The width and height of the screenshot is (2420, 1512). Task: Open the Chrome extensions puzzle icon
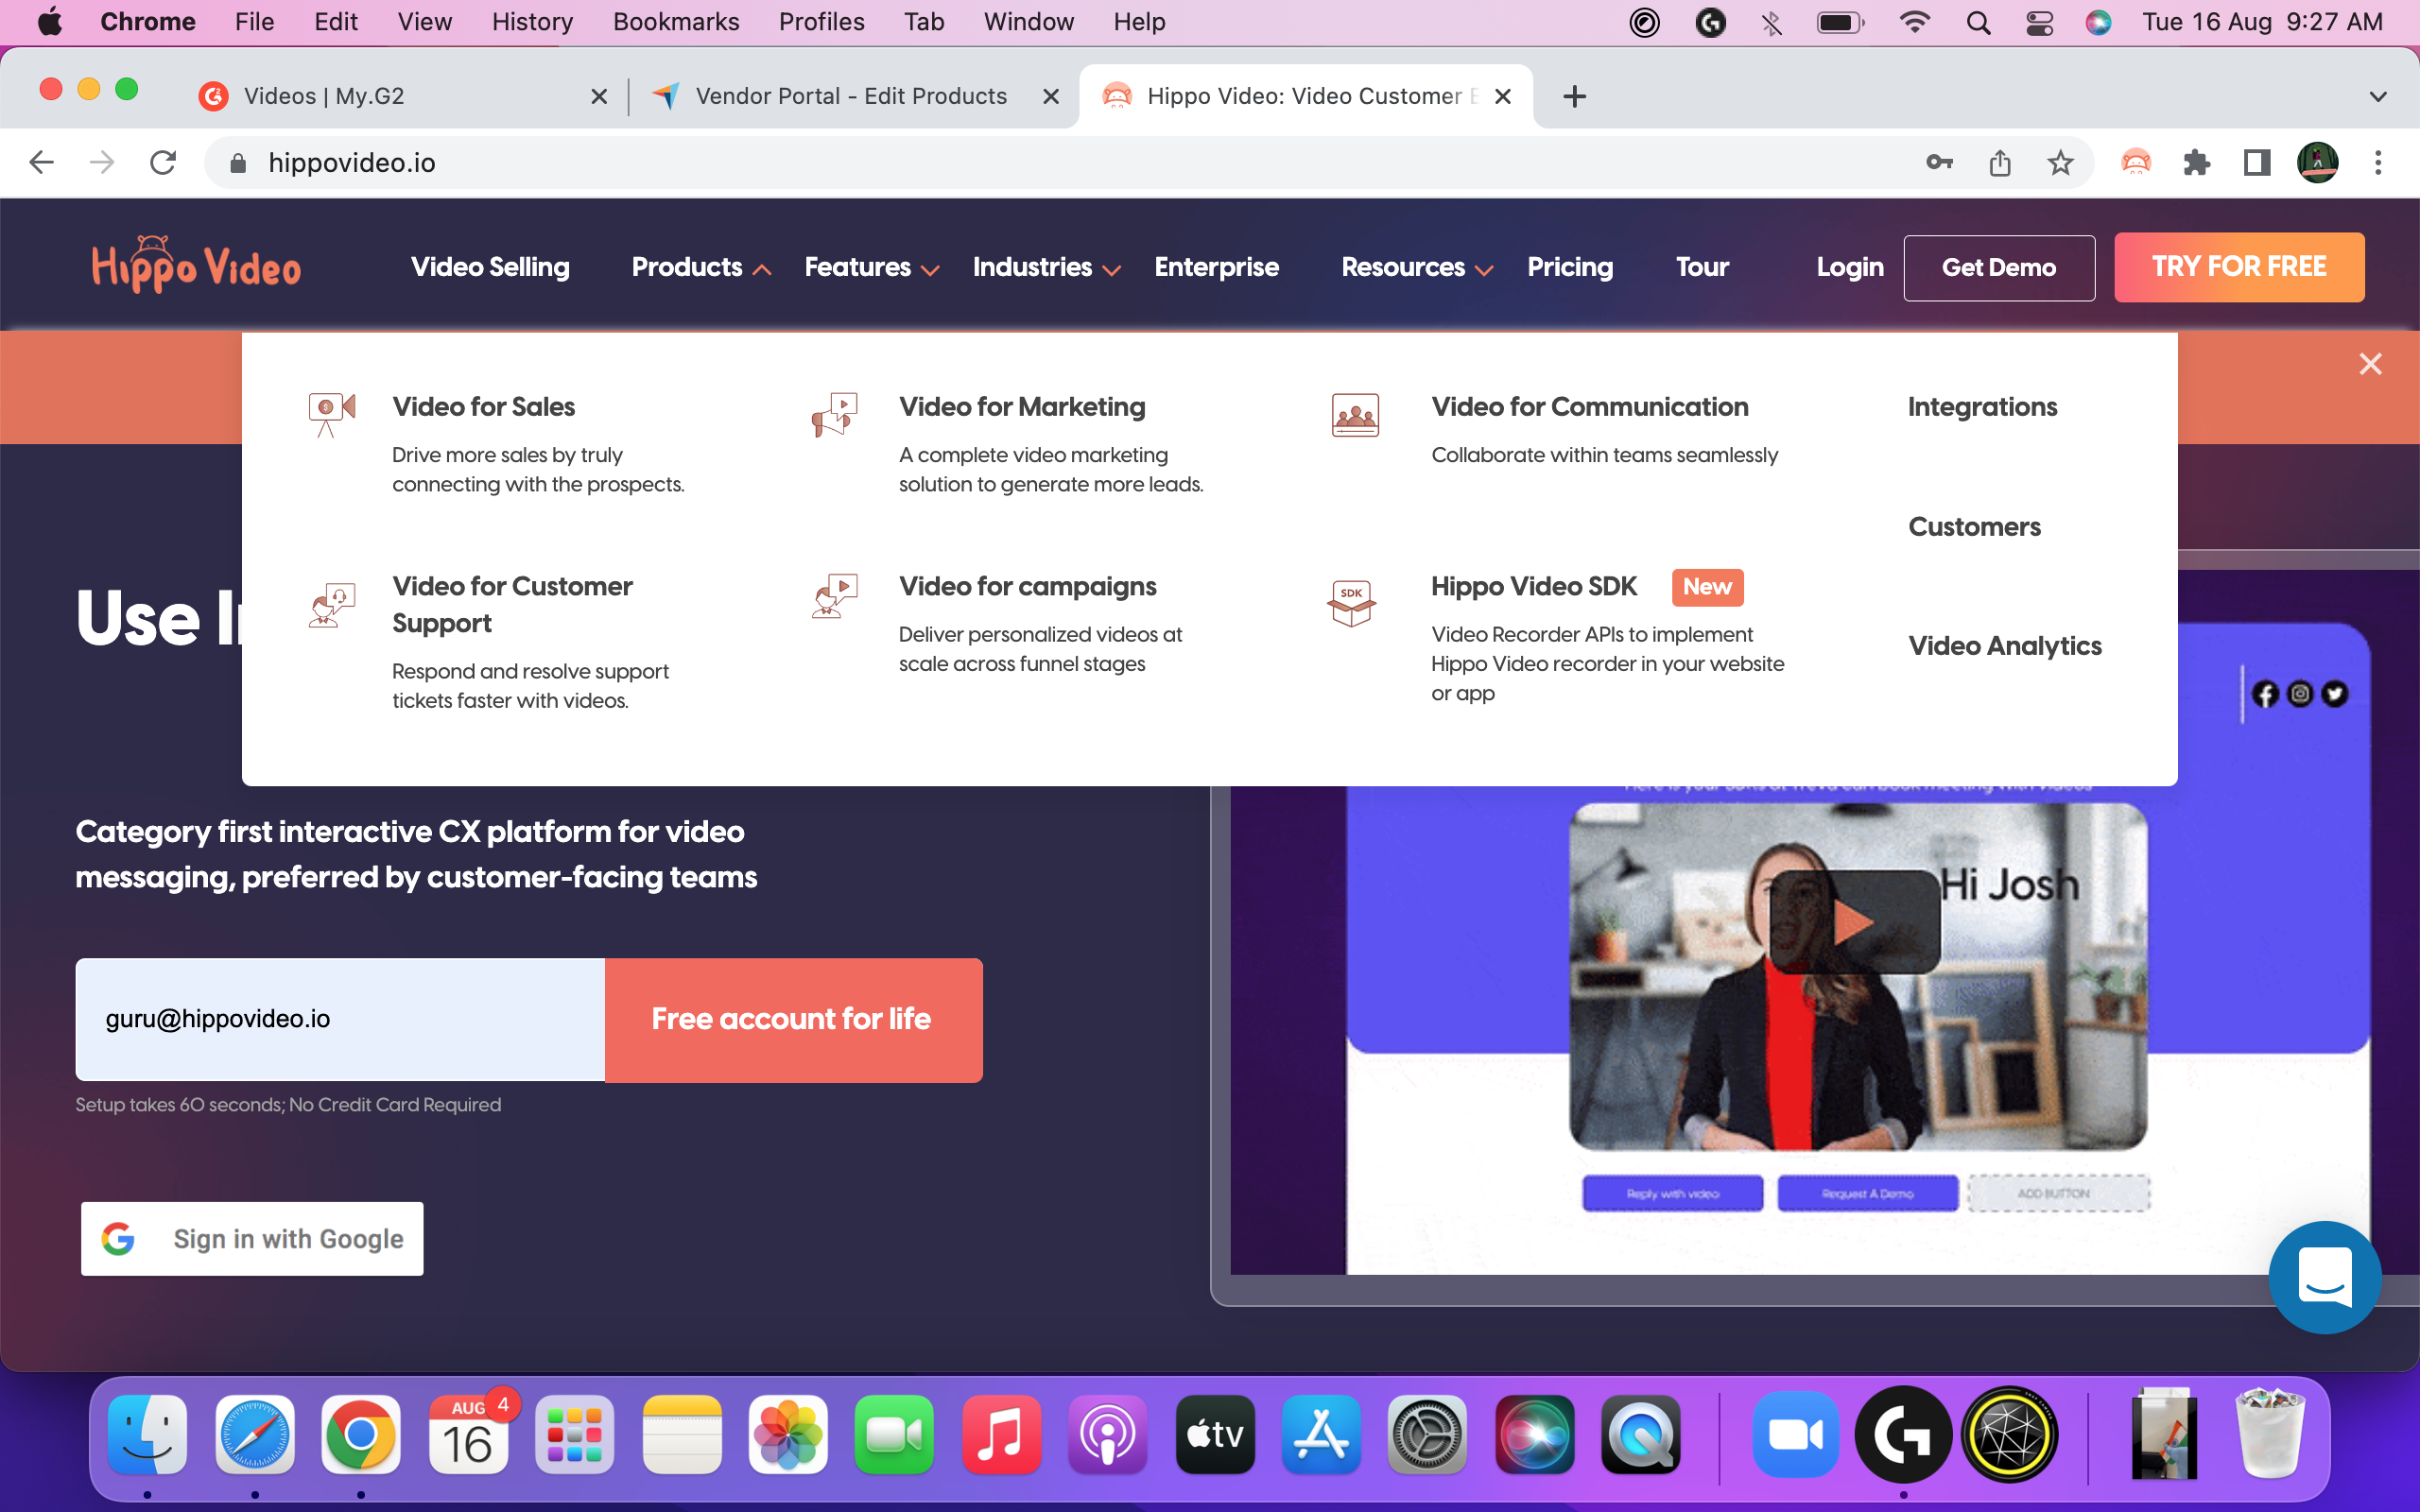[2196, 162]
